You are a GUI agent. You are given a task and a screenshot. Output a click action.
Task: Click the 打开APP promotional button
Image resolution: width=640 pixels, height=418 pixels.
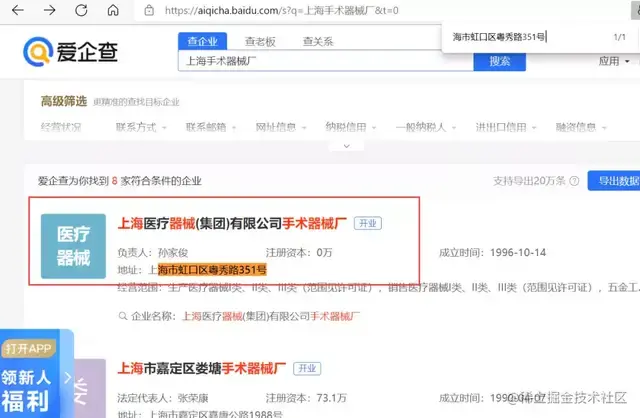[x=29, y=349]
